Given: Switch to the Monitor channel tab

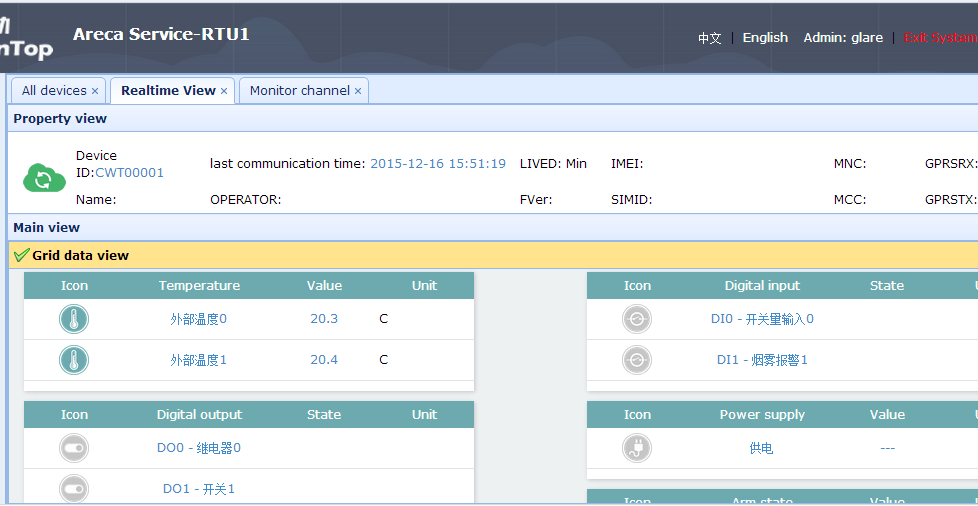Looking at the screenshot, I should pyautogui.click(x=299, y=90).
